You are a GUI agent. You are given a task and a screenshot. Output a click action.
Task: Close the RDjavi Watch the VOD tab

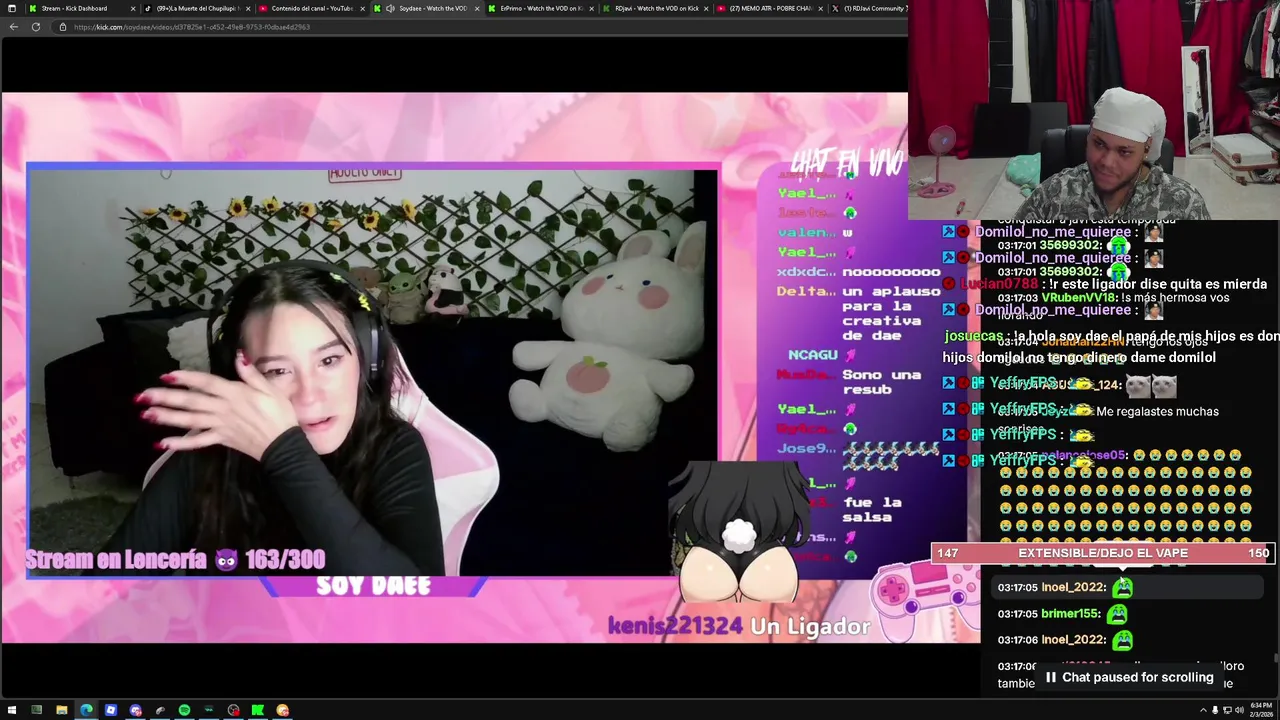point(706,8)
